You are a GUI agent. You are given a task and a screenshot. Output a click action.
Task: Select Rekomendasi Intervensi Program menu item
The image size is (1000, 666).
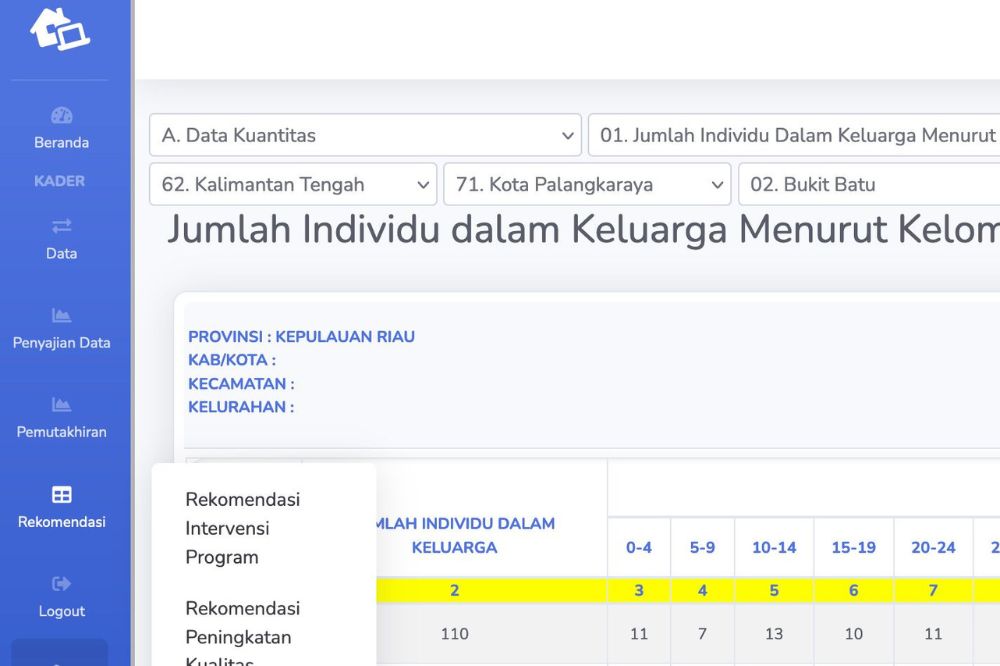pos(242,528)
